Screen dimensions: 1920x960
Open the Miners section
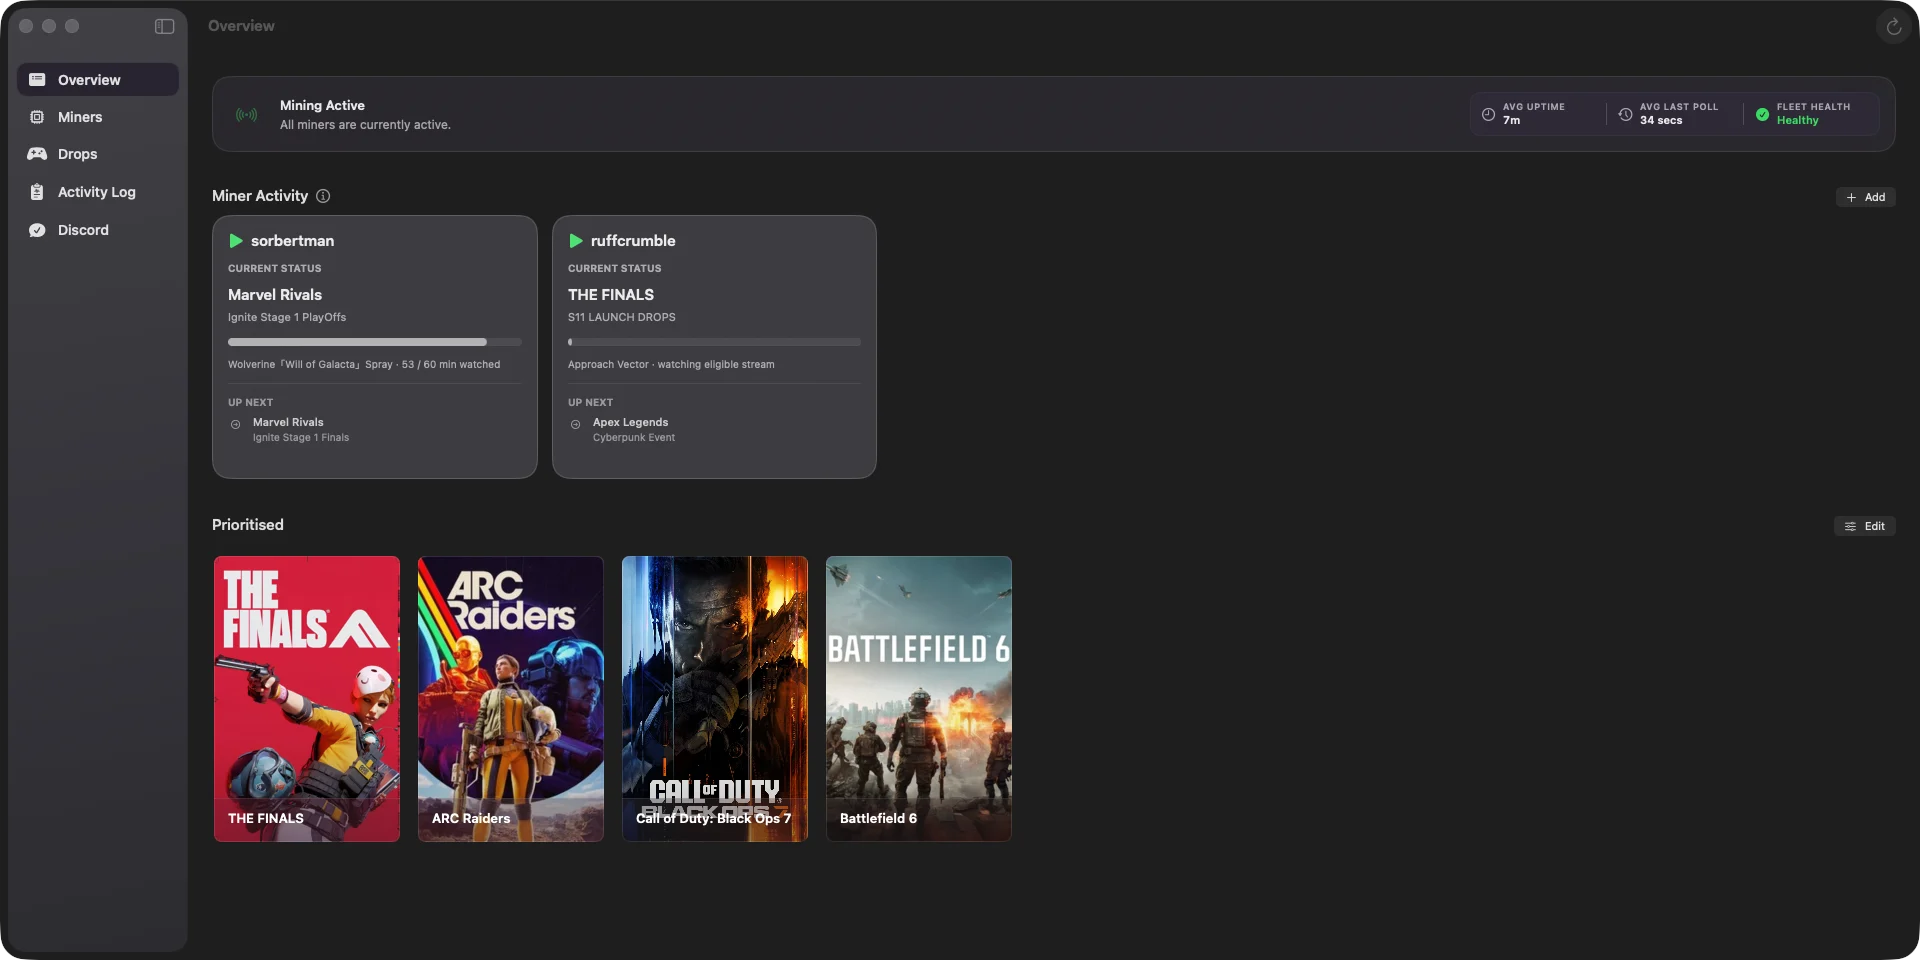tap(98, 117)
